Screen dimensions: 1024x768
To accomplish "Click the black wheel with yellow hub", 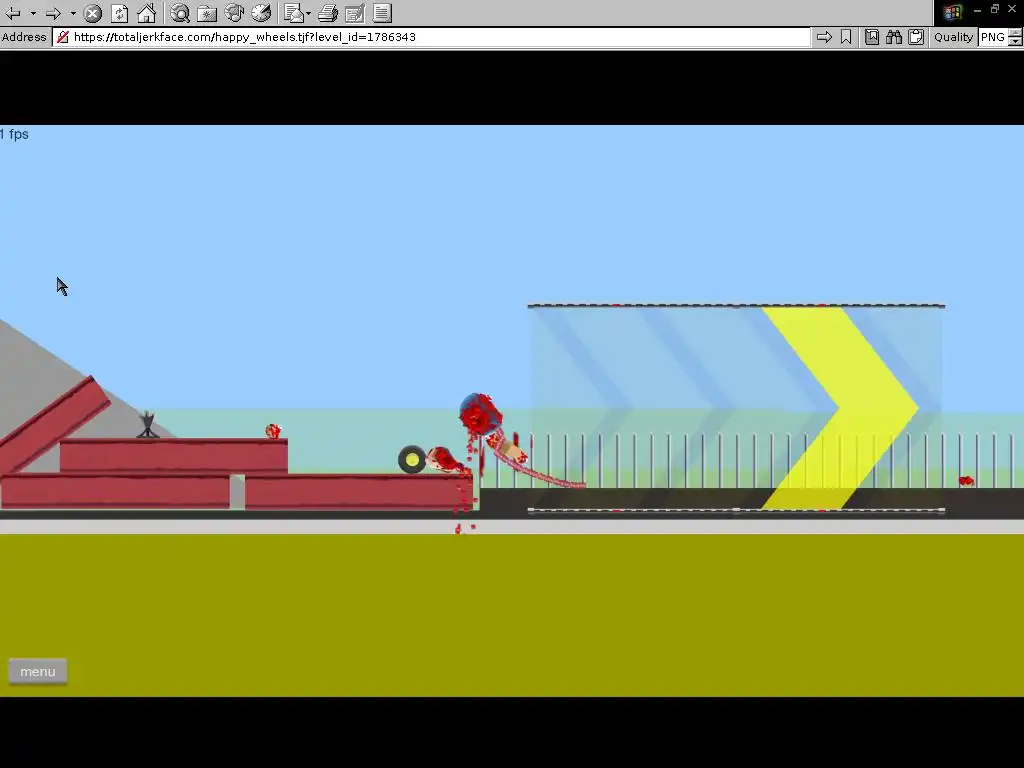I will [412, 460].
